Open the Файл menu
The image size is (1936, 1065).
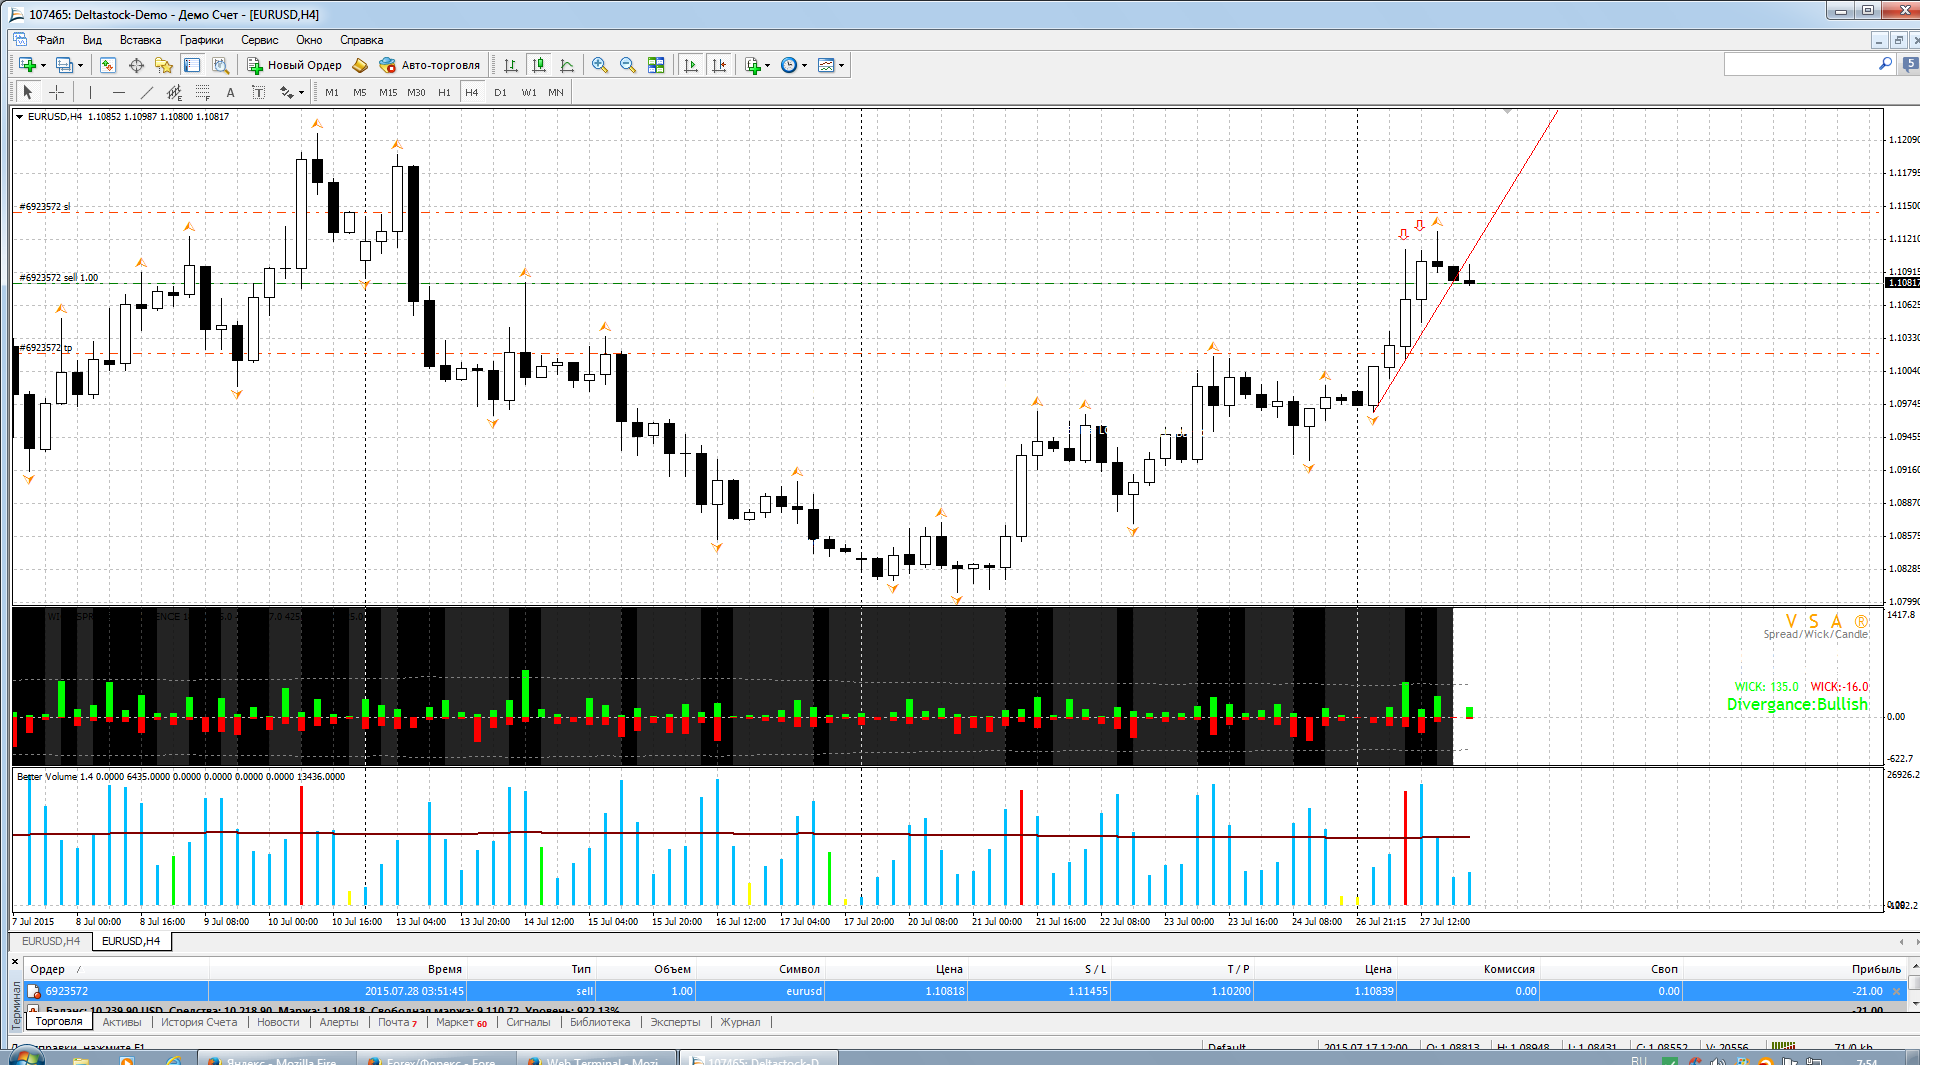tap(50, 40)
